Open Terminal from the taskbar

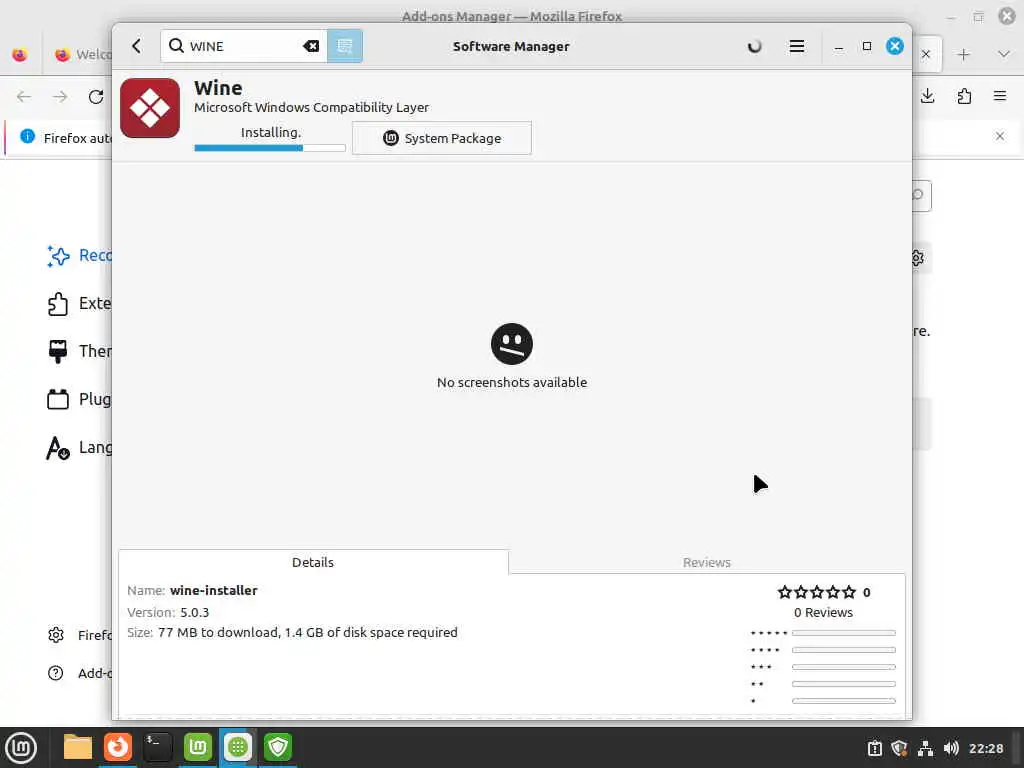coord(157,747)
